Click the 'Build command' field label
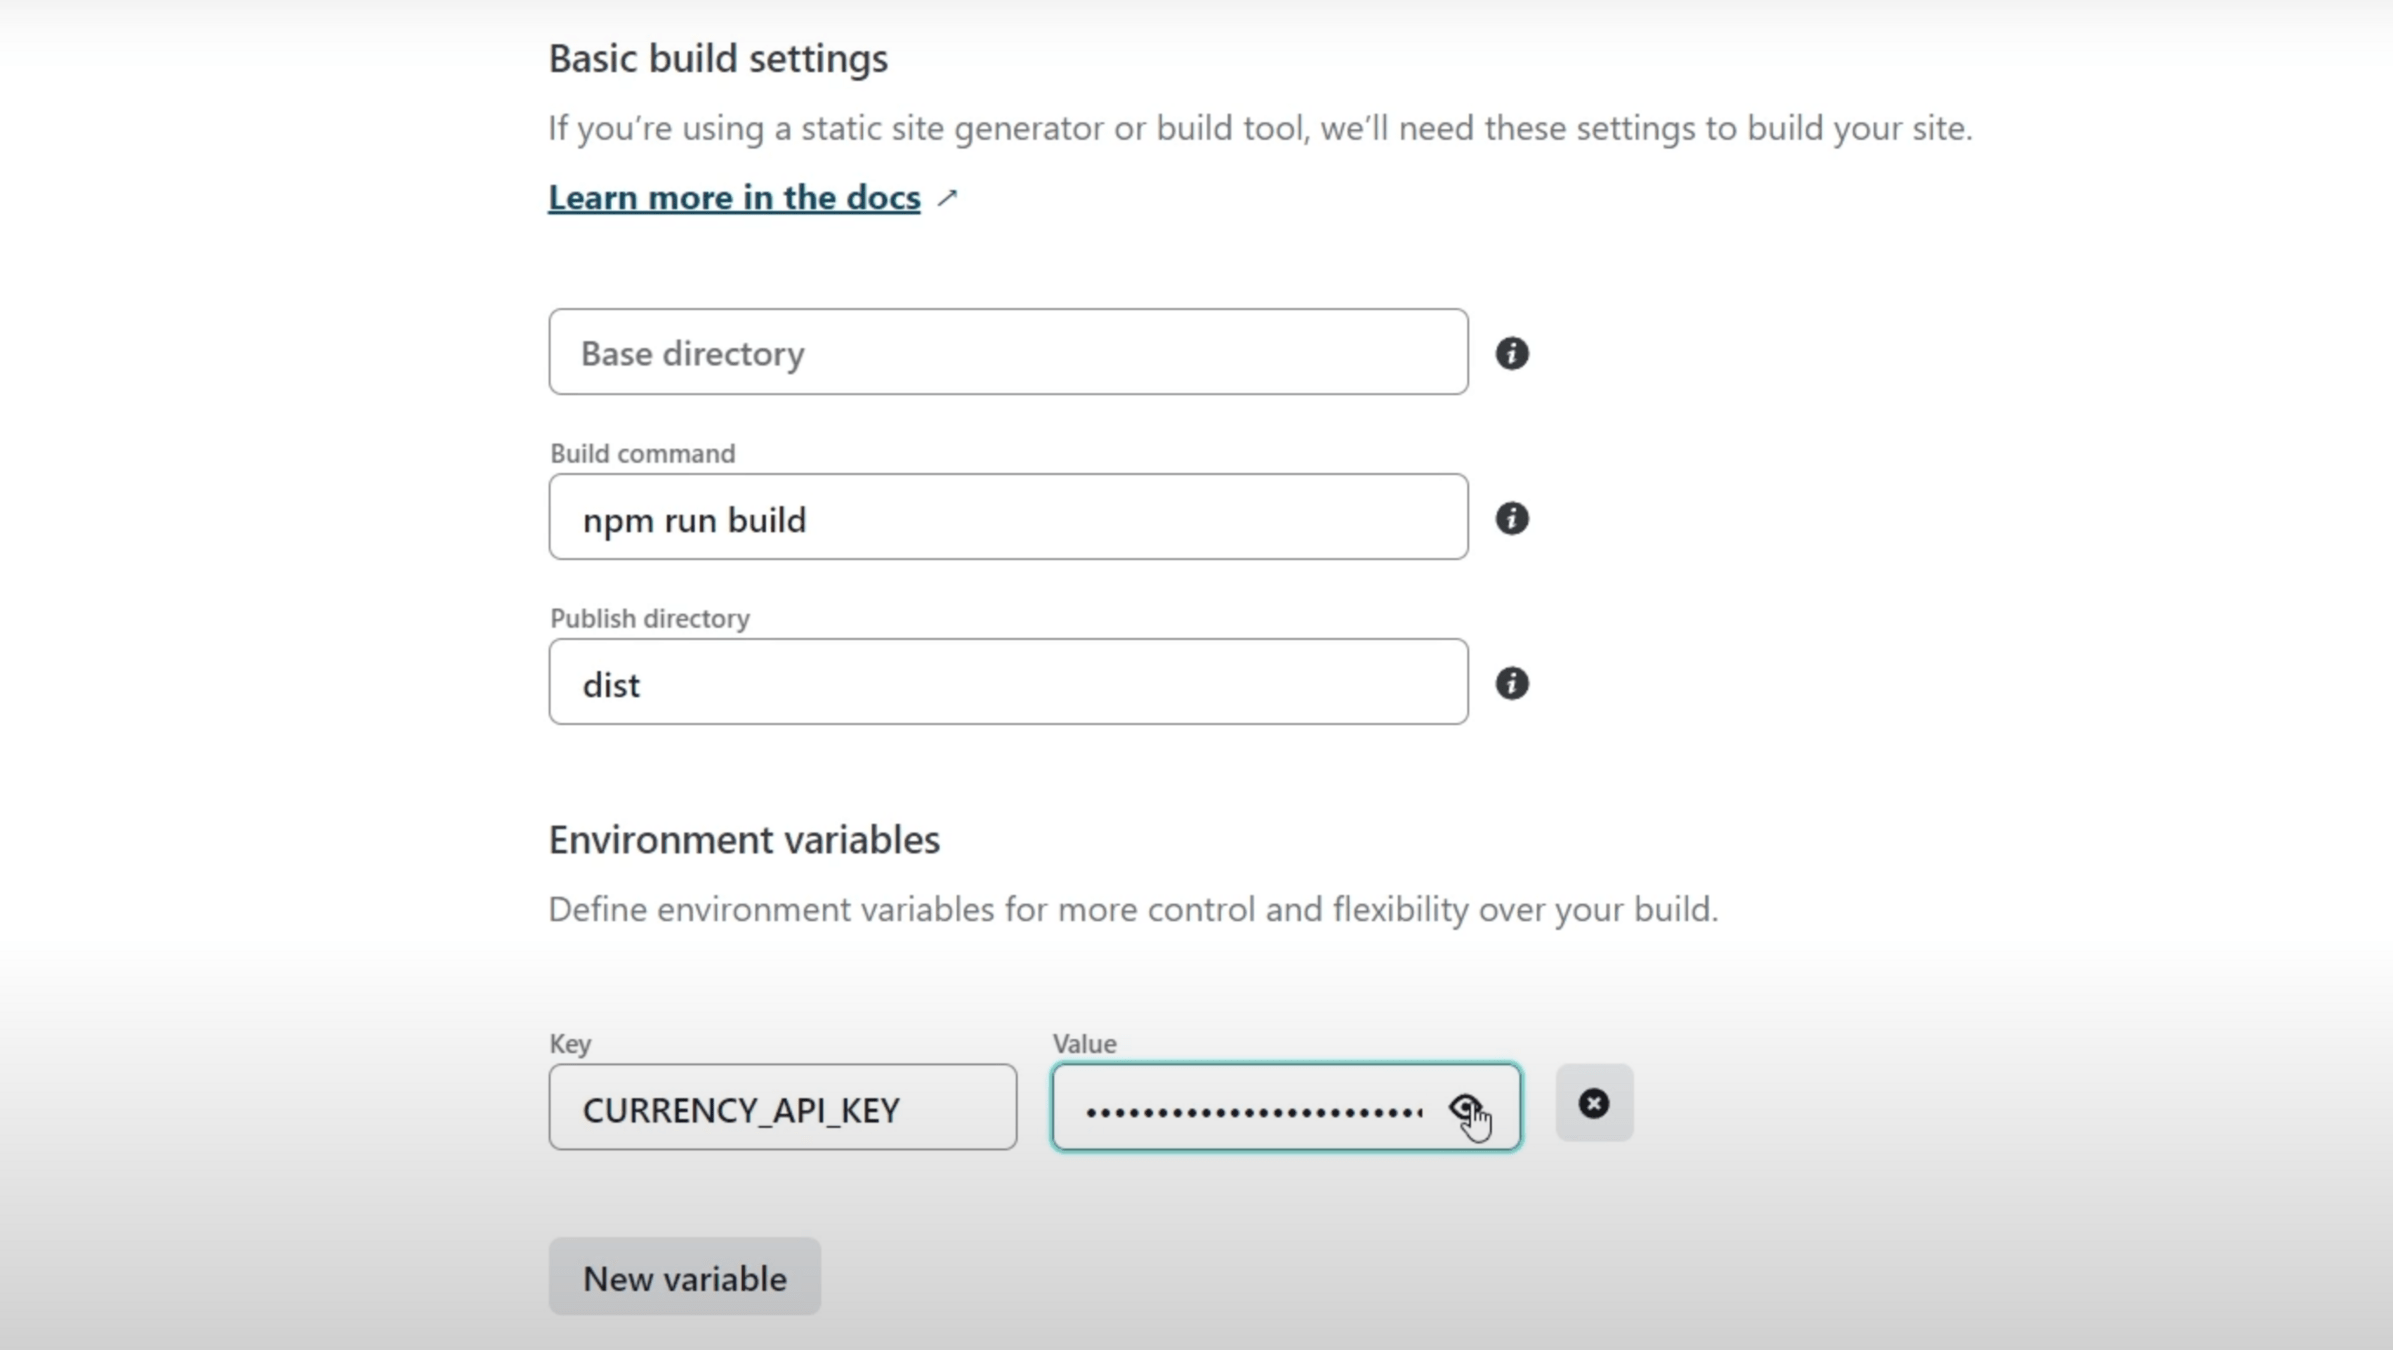 coord(642,454)
